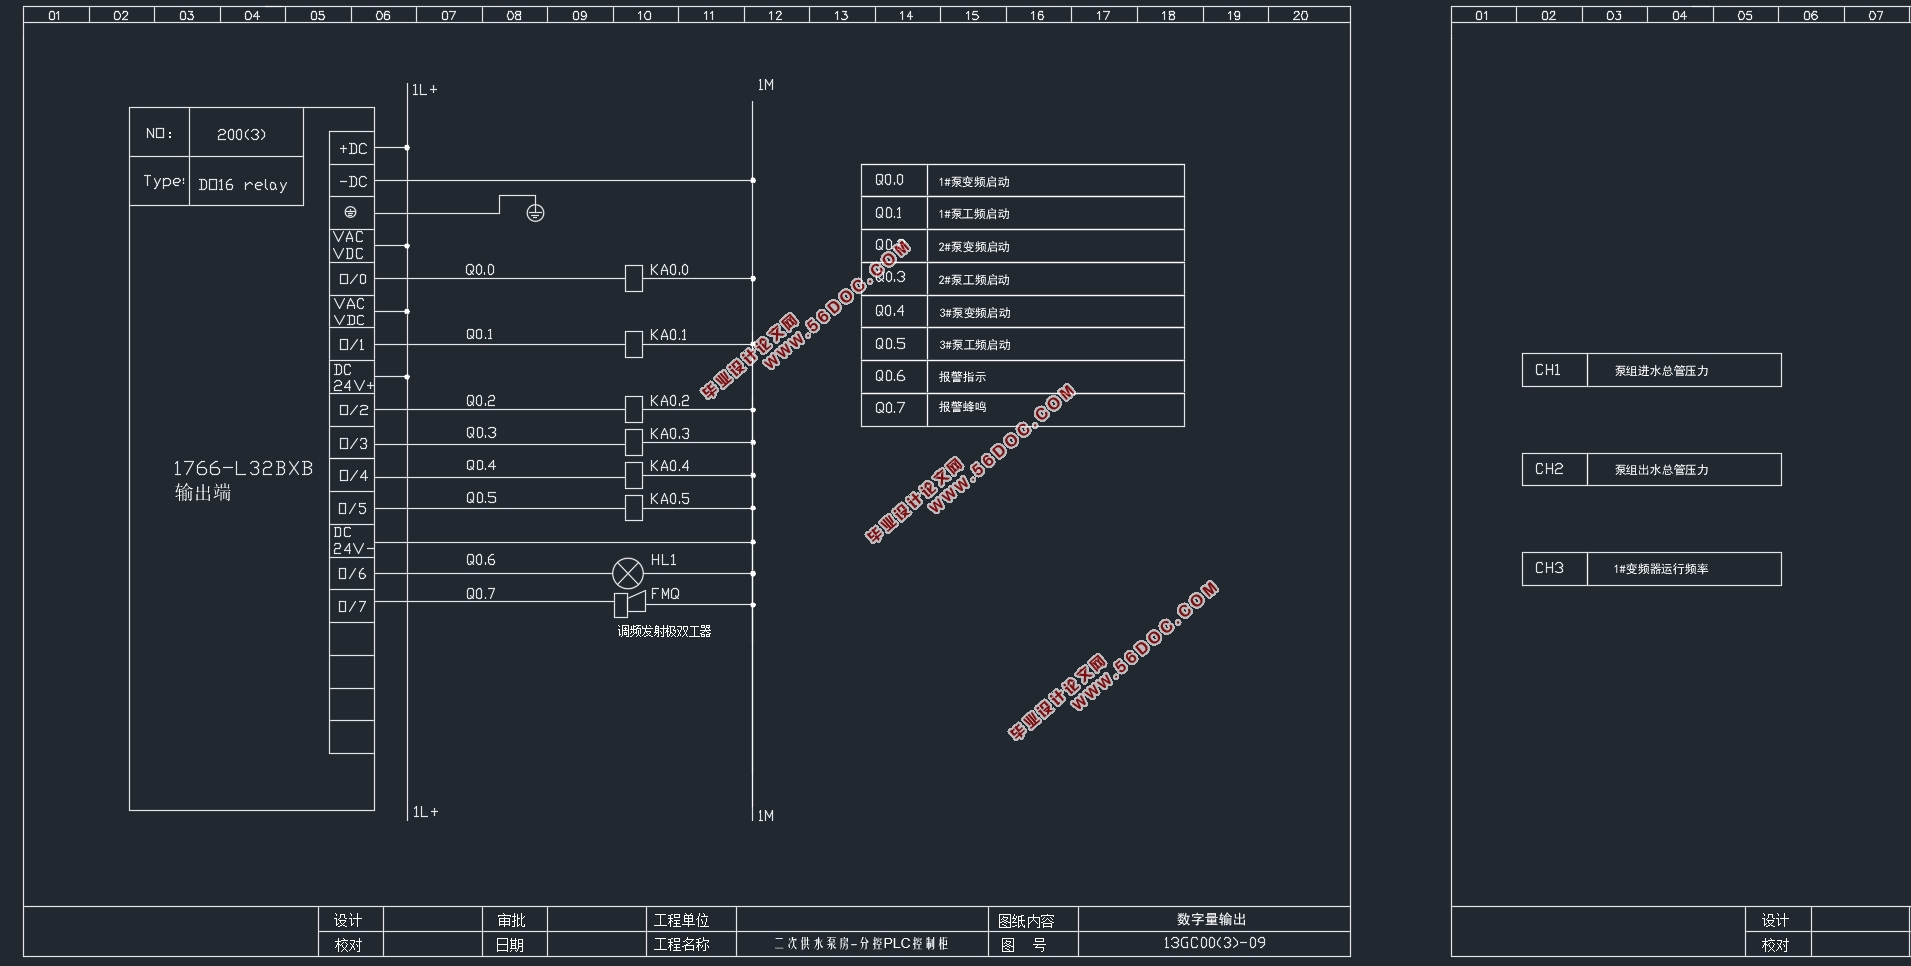
Task: Select drawing number 13GC00(3)-09
Action: 1213,943
